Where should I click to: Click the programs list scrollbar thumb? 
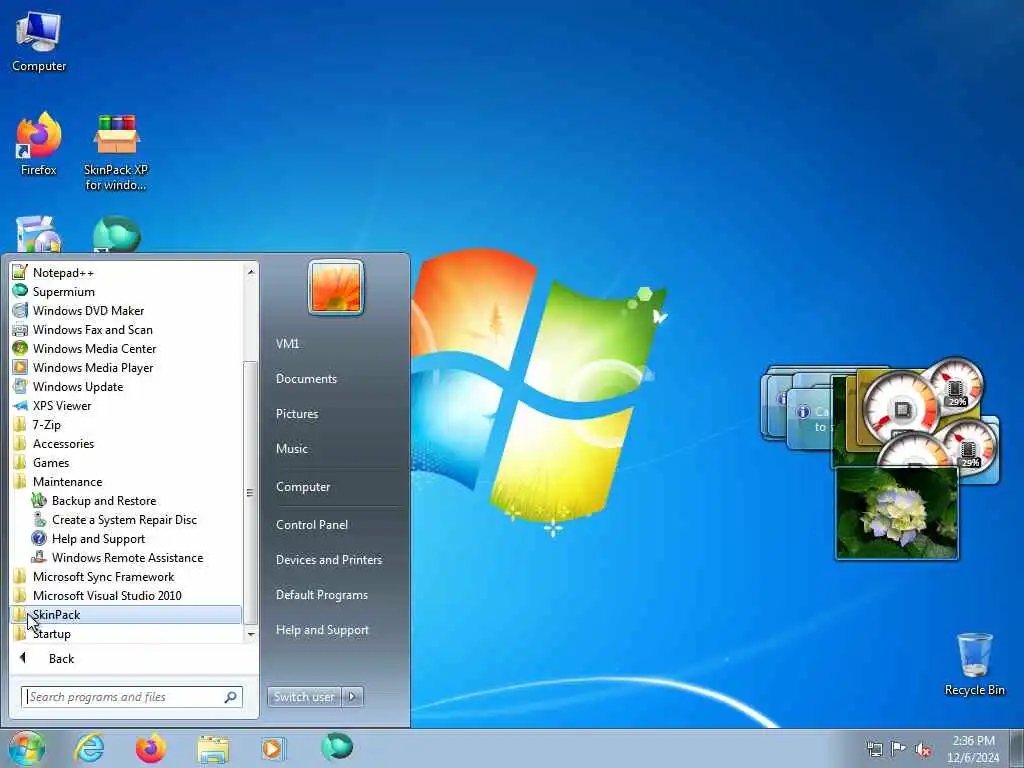(251, 493)
